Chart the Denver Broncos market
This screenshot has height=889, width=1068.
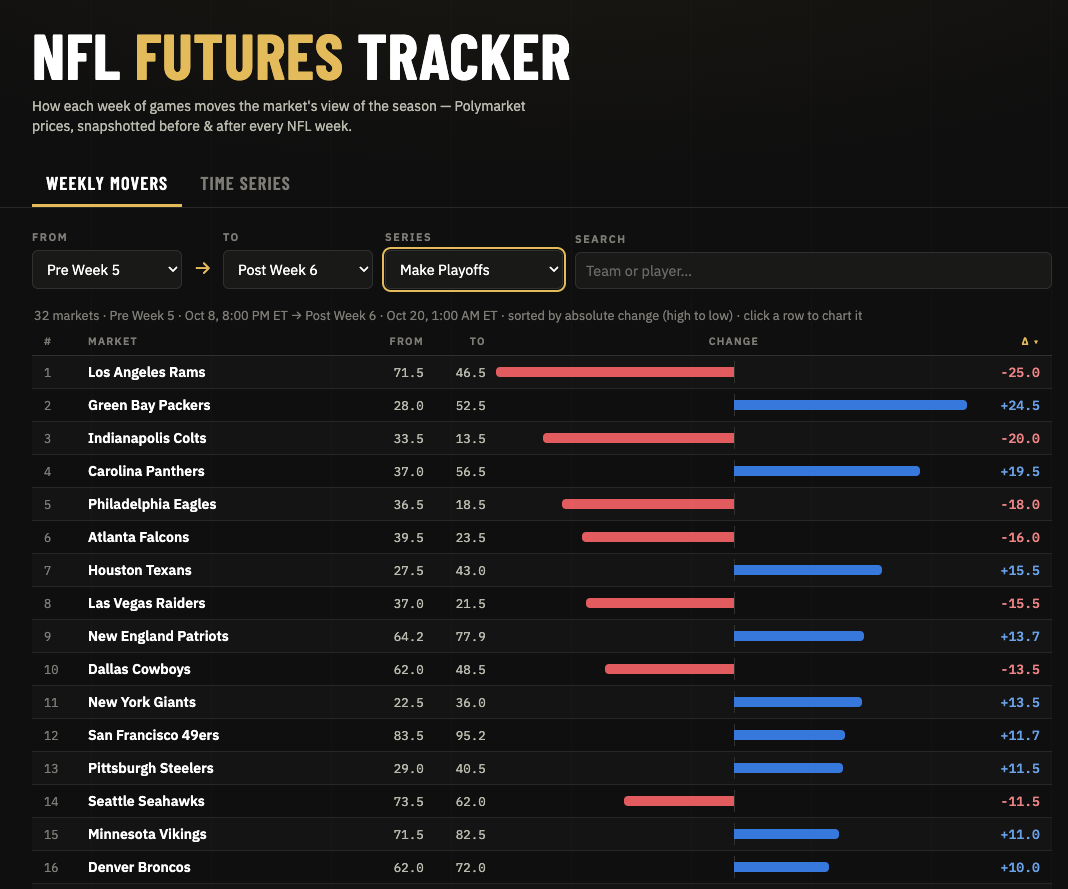(541, 867)
